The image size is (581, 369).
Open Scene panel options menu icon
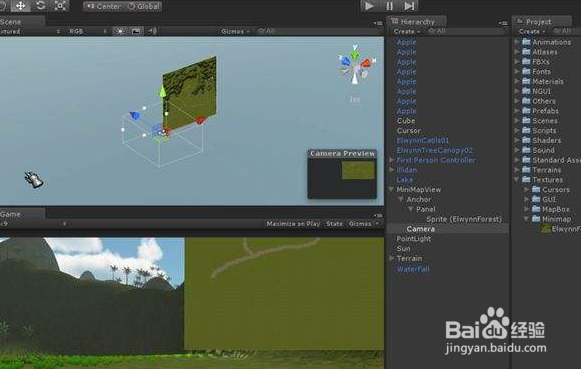tap(378, 23)
